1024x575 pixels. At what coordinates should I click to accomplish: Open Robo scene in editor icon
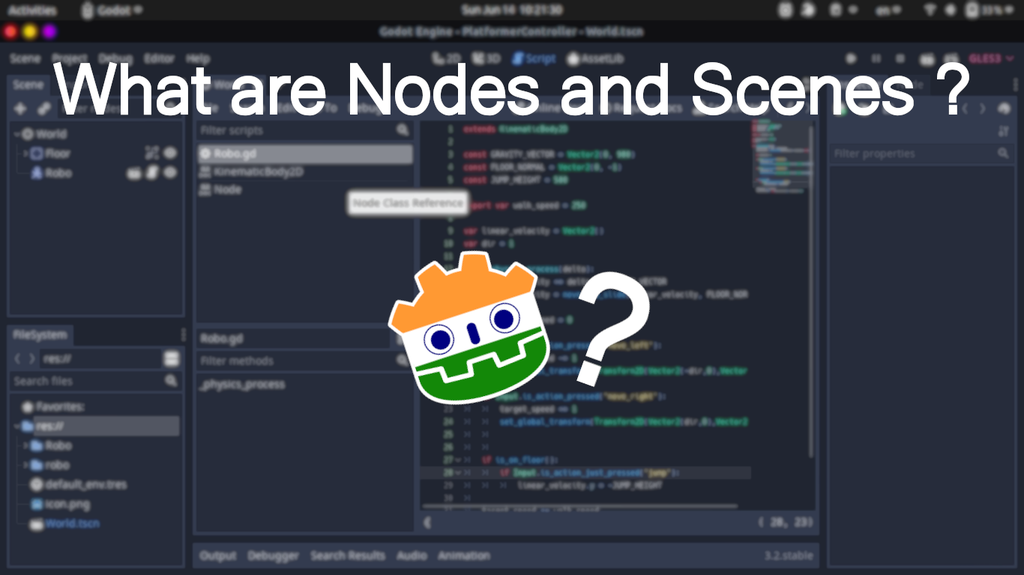pyautogui.click(x=134, y=173)
